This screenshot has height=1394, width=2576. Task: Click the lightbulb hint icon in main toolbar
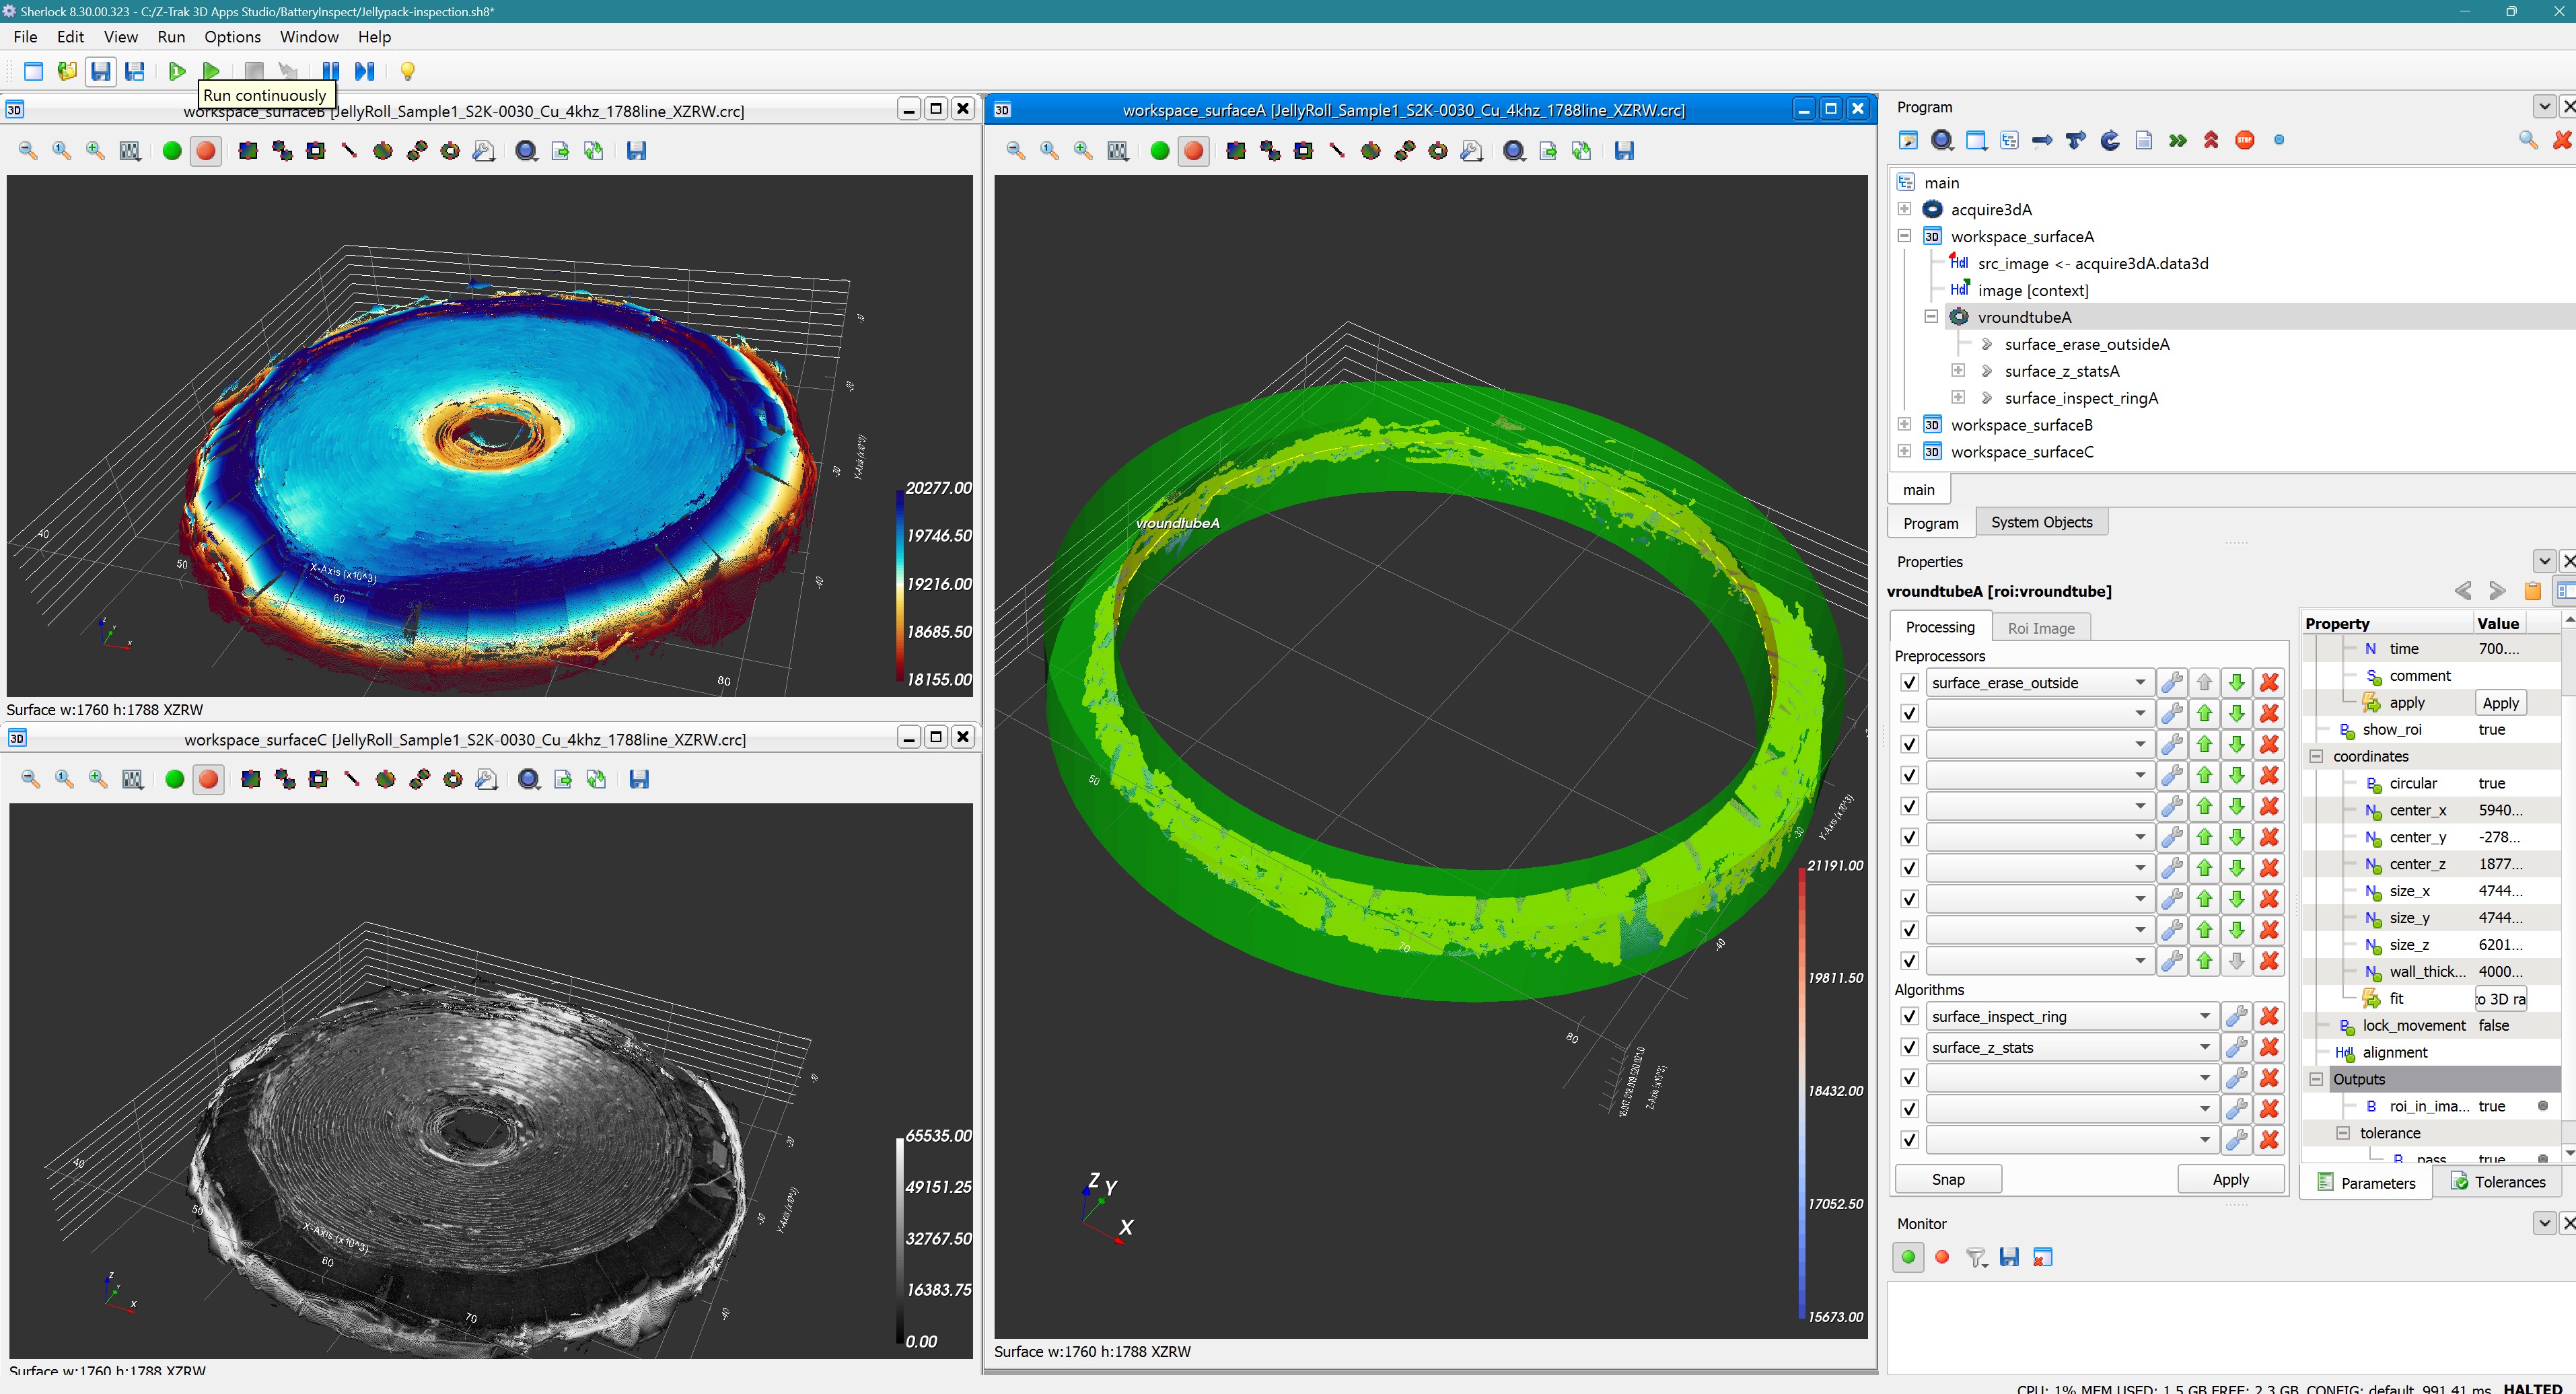[x=407, y=71]
